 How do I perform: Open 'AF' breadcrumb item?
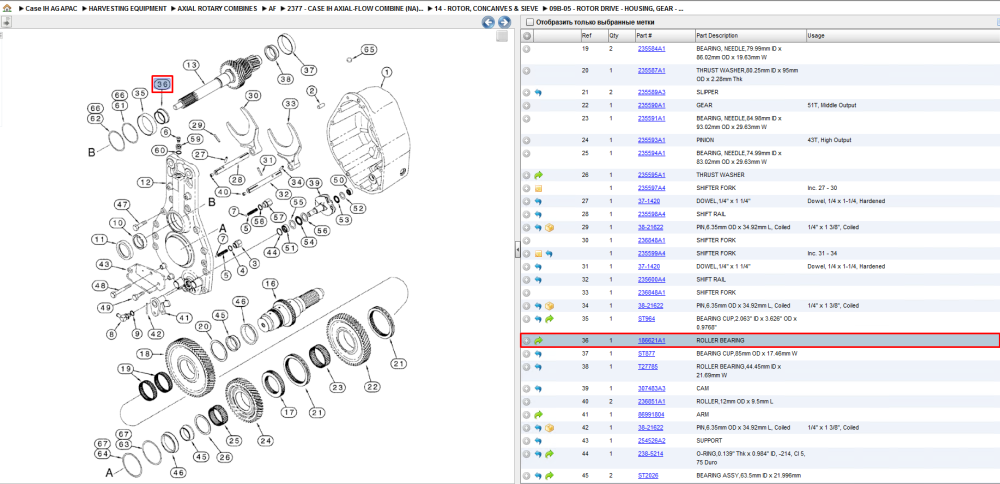(272, 10)
